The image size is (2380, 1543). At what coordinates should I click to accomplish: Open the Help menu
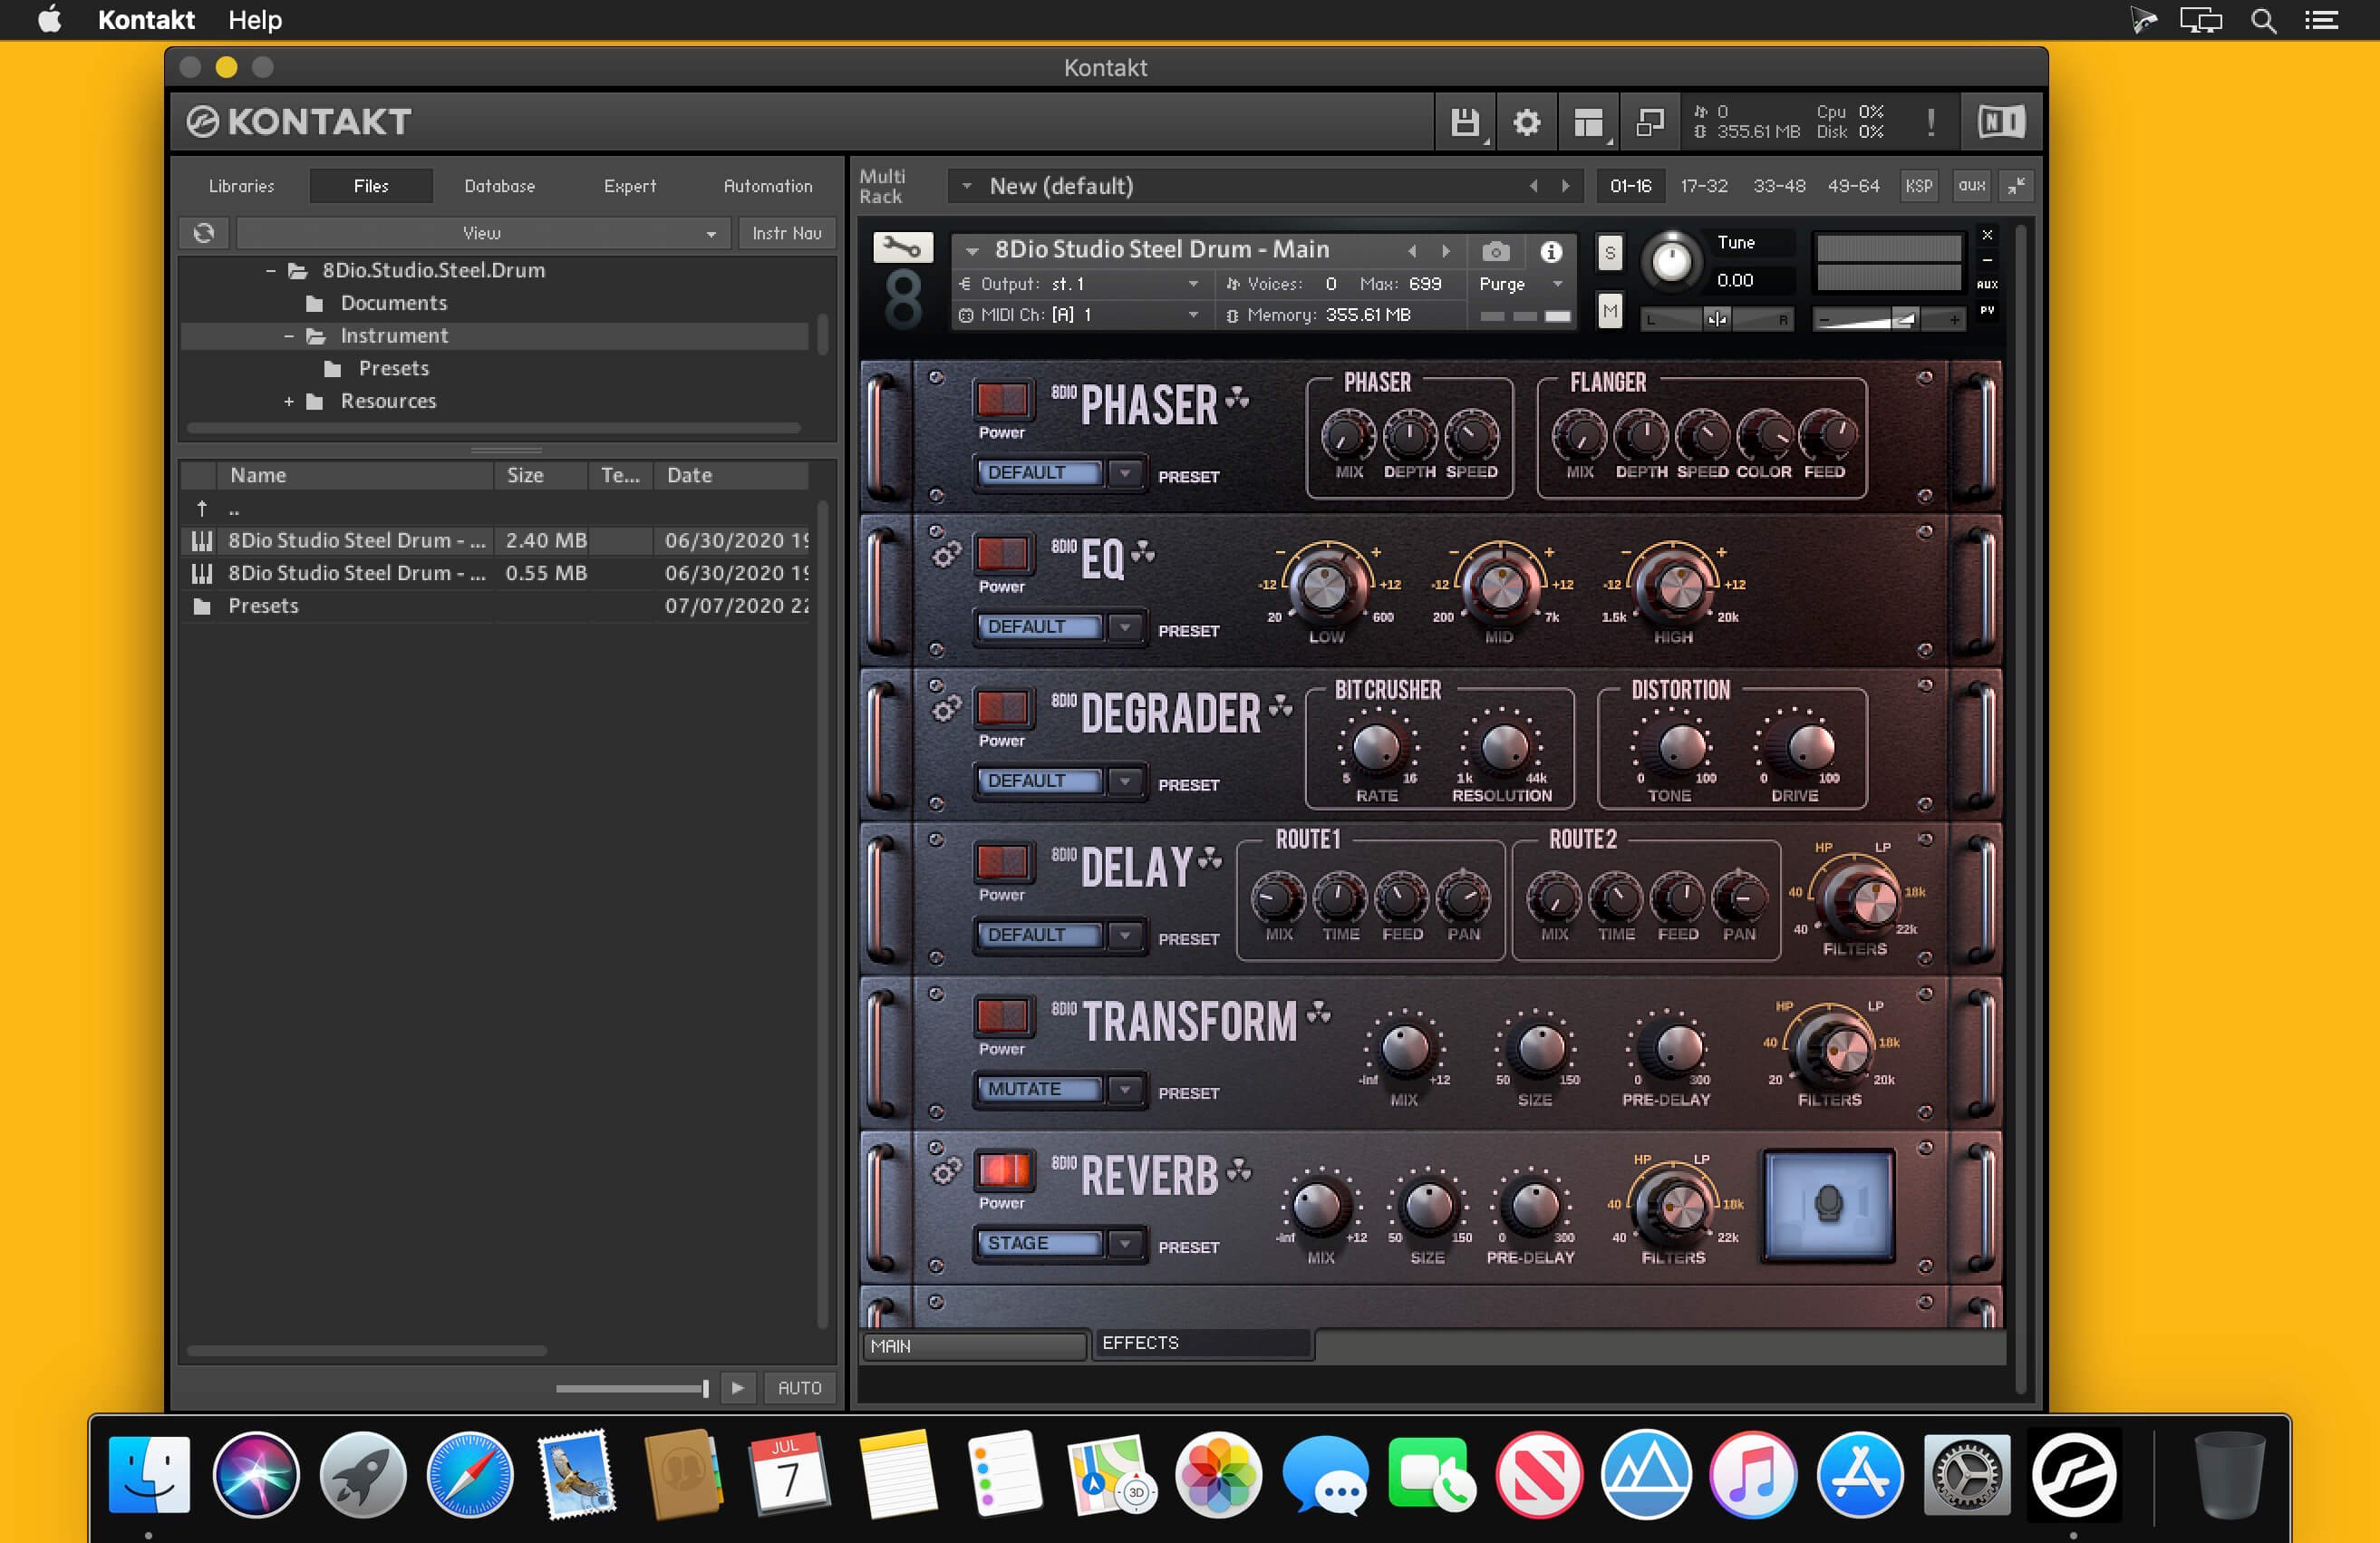[255, 20]
